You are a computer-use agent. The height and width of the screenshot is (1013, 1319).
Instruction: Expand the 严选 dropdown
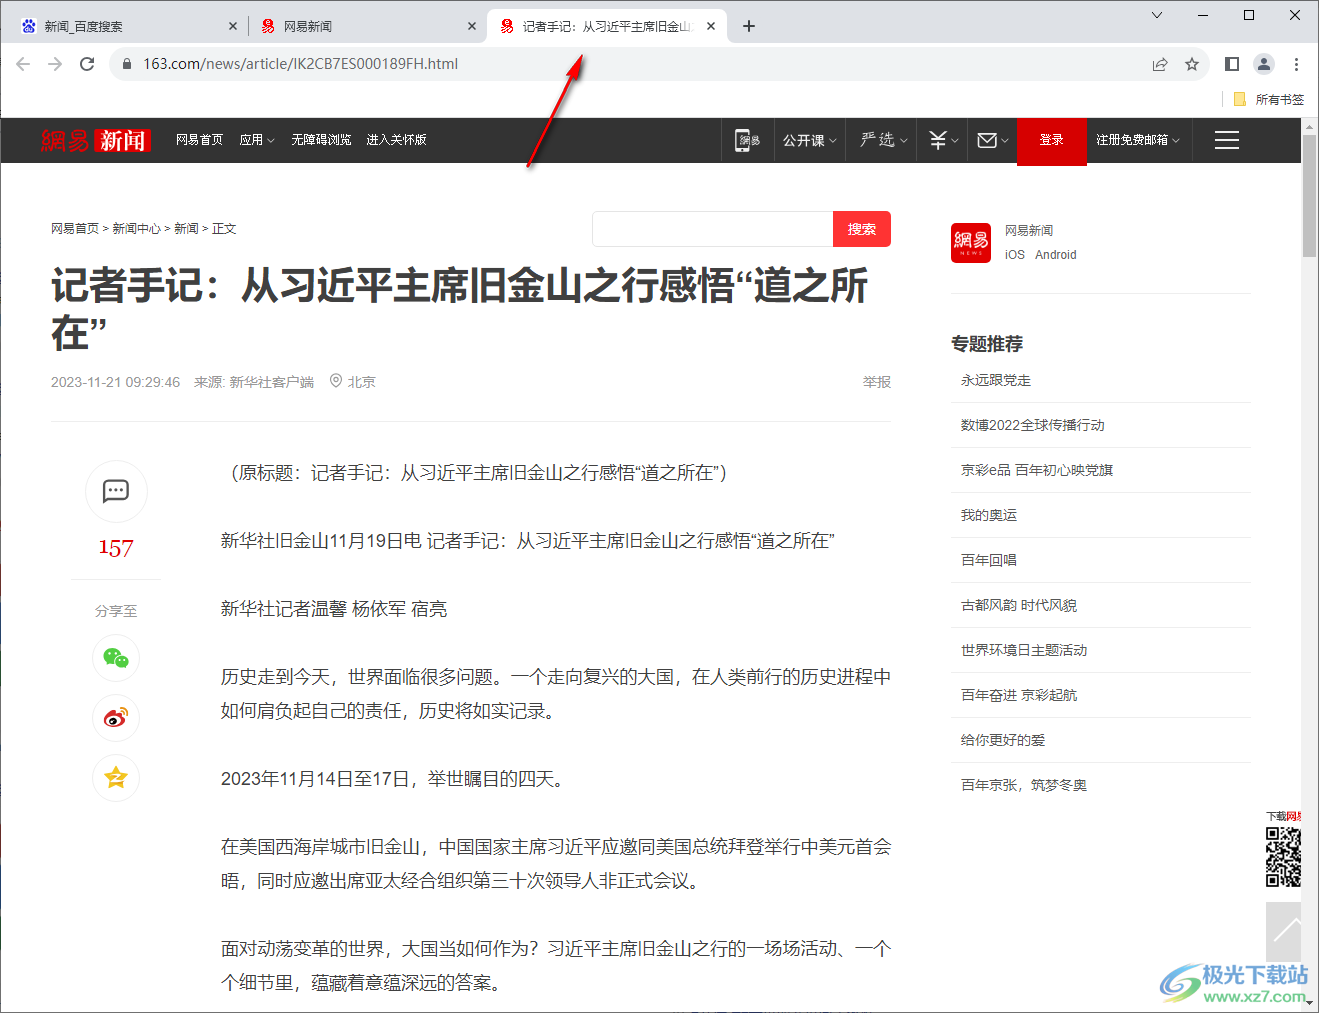(884, 140)
